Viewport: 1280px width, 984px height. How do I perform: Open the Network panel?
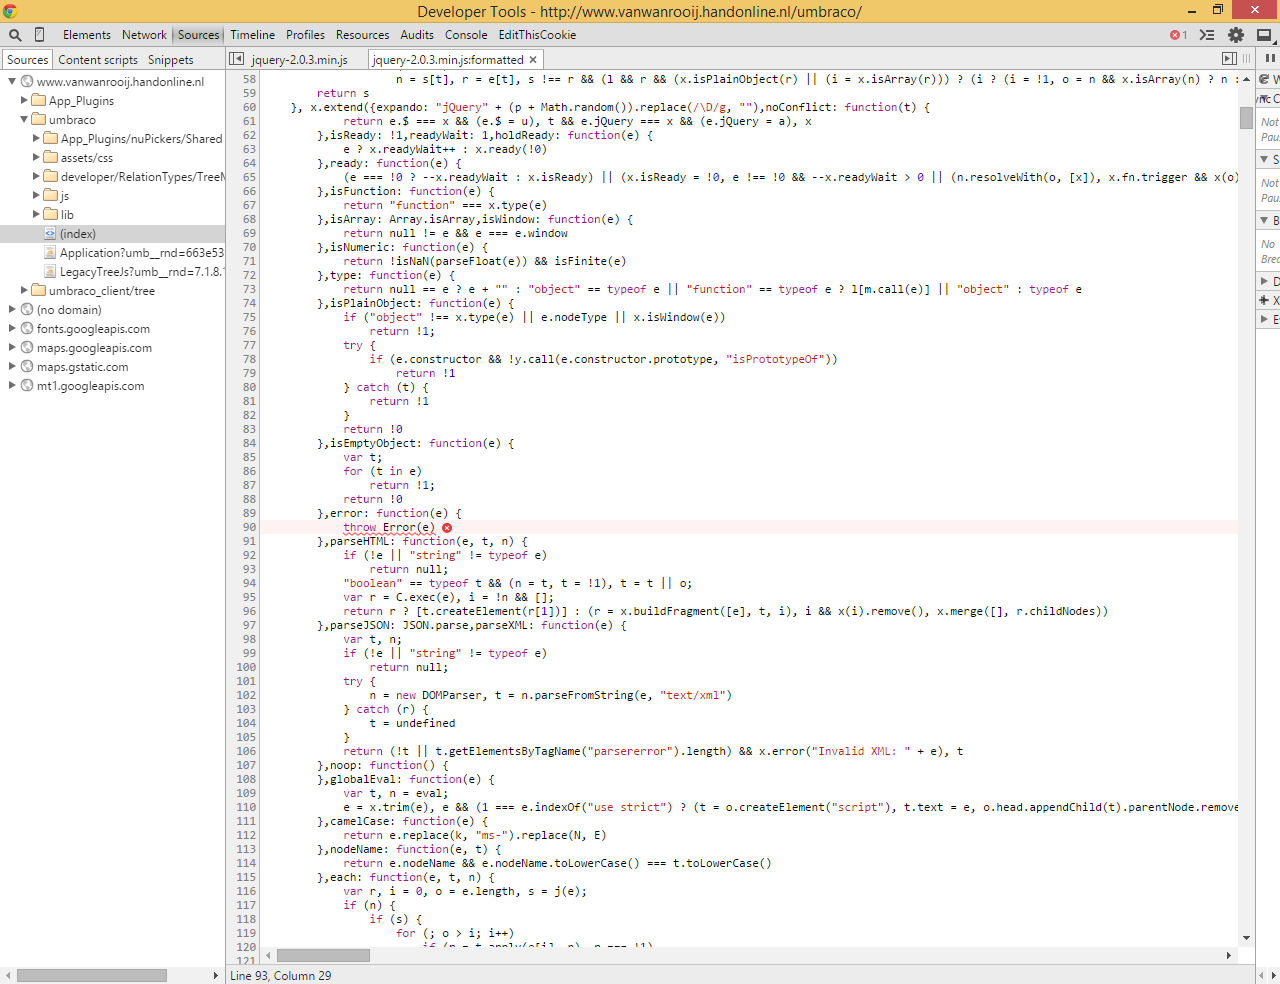pos(144,35)
